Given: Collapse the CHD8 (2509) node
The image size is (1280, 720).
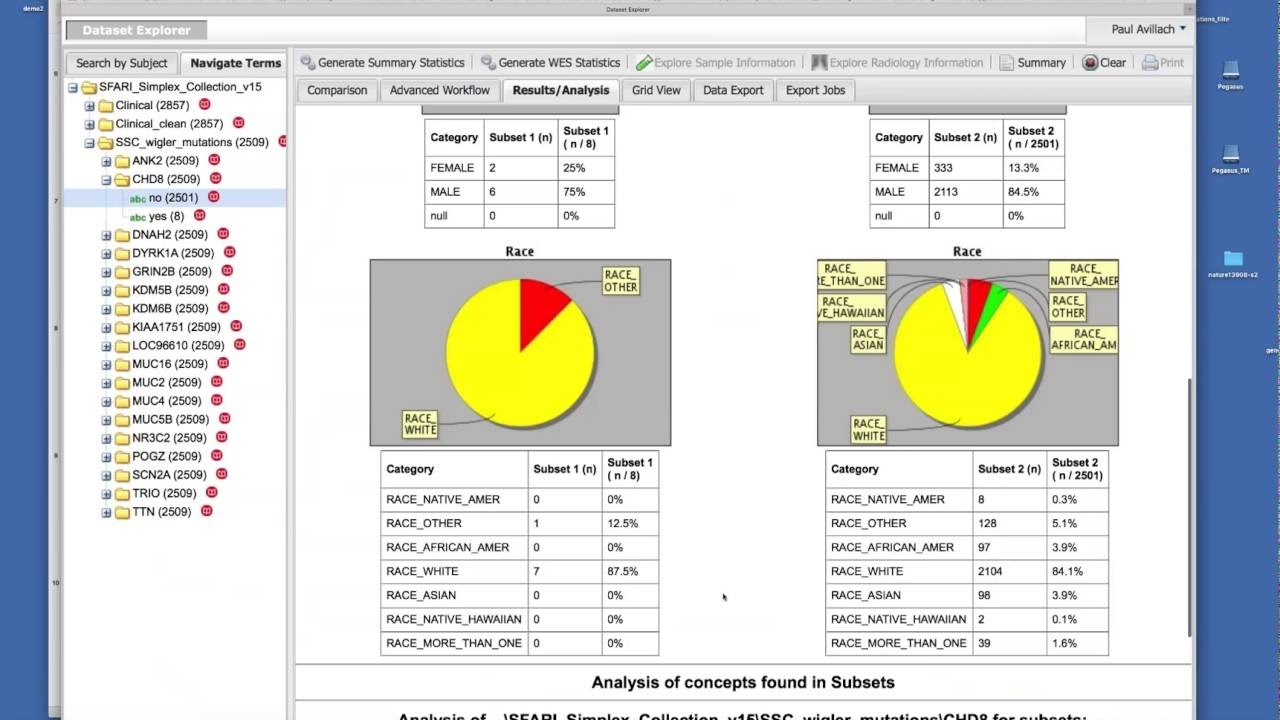Looking at the screenshot, I should click(106, 180).
